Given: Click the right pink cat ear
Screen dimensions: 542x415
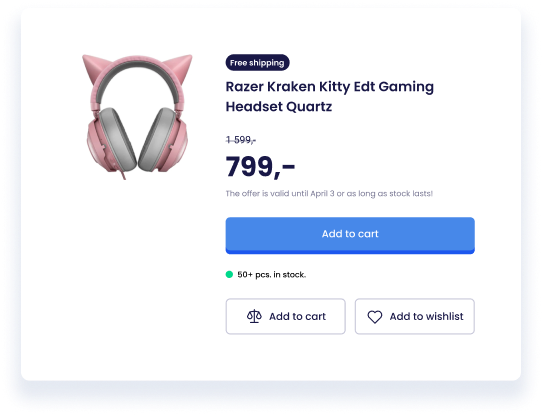Looking at the screenshot, I should 180,65.
